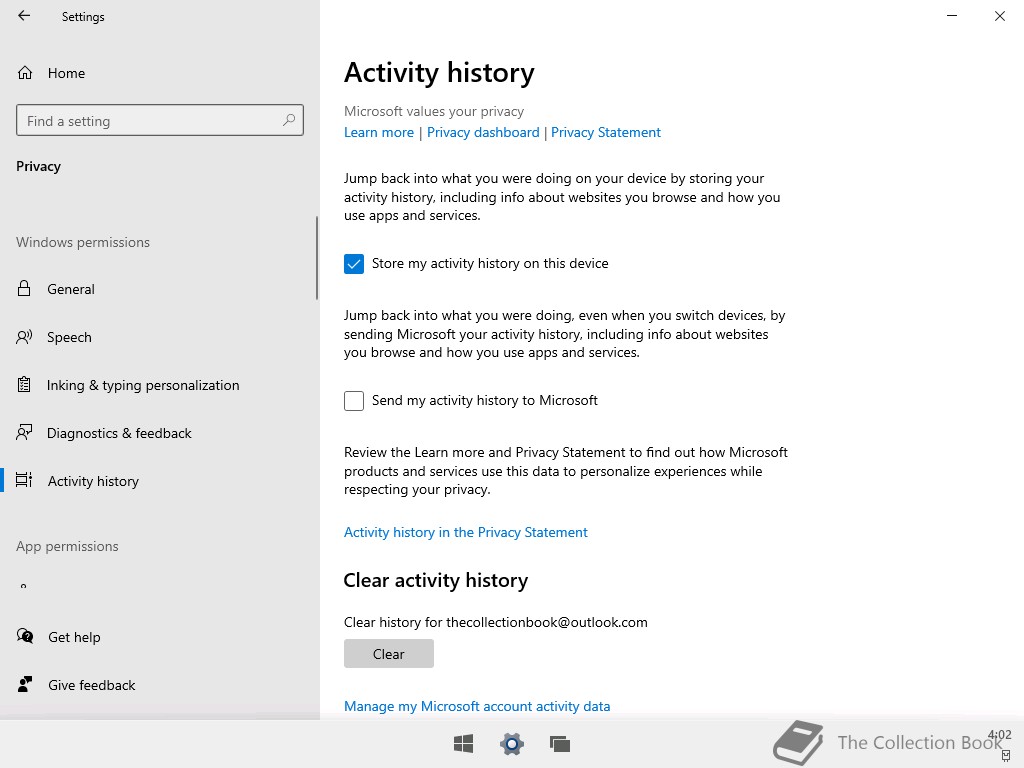Click the search magnifier icon
This screenshot has height=768, width=1024.
pos(289,120)
